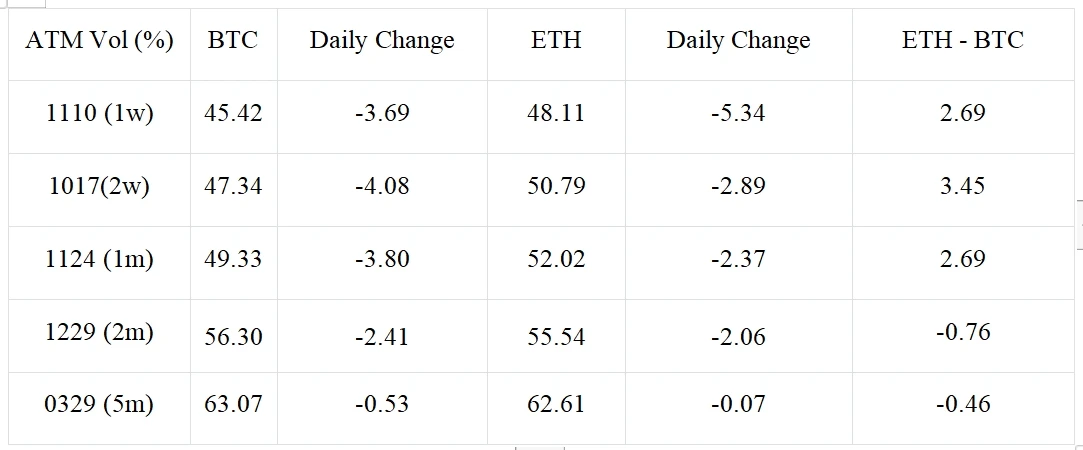Click the 1229 (2m) row label
The width and height of the screenshot is (1083, 450).
coord(100,332)
